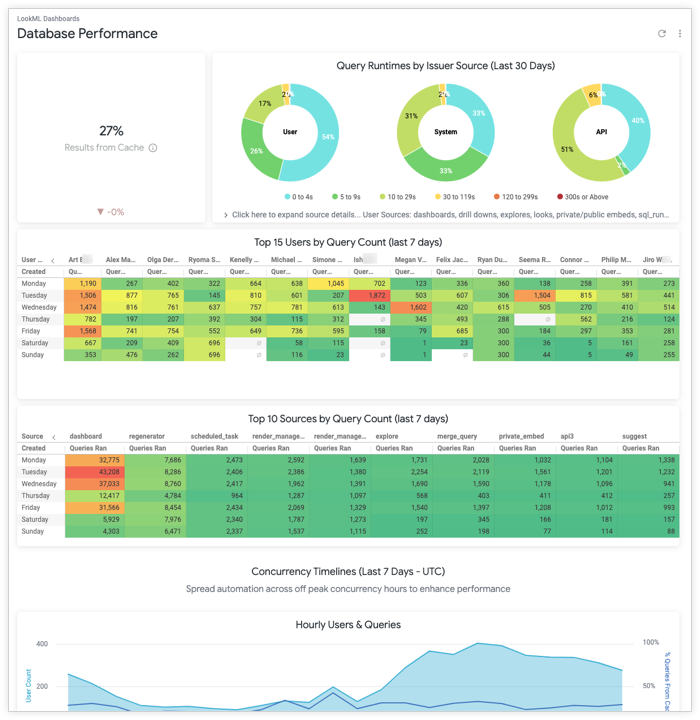Click the red down-triangle change indicator
This screenshot has height=720, width=700.
(x=100, y=212)
